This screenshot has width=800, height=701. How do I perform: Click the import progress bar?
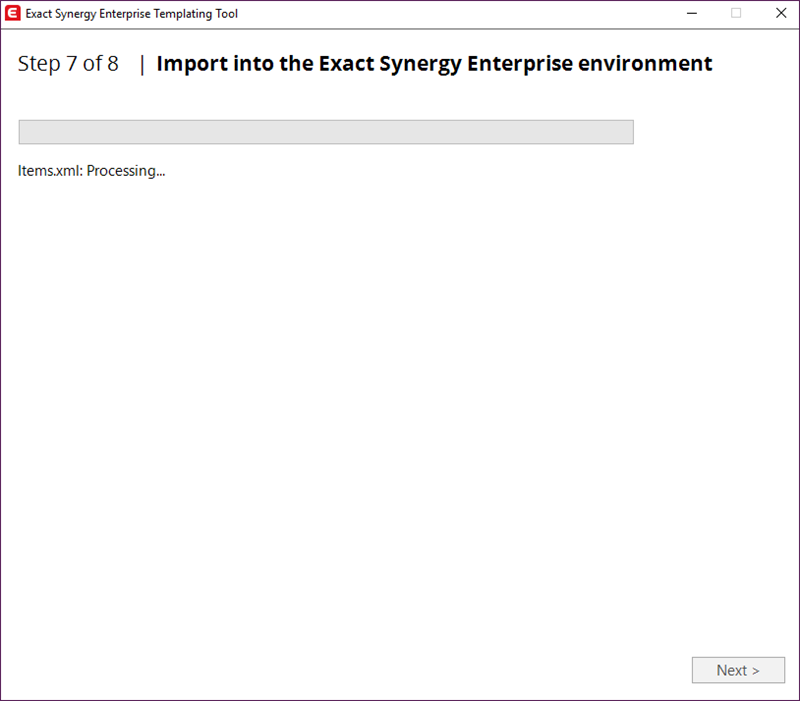coord(326,132)
